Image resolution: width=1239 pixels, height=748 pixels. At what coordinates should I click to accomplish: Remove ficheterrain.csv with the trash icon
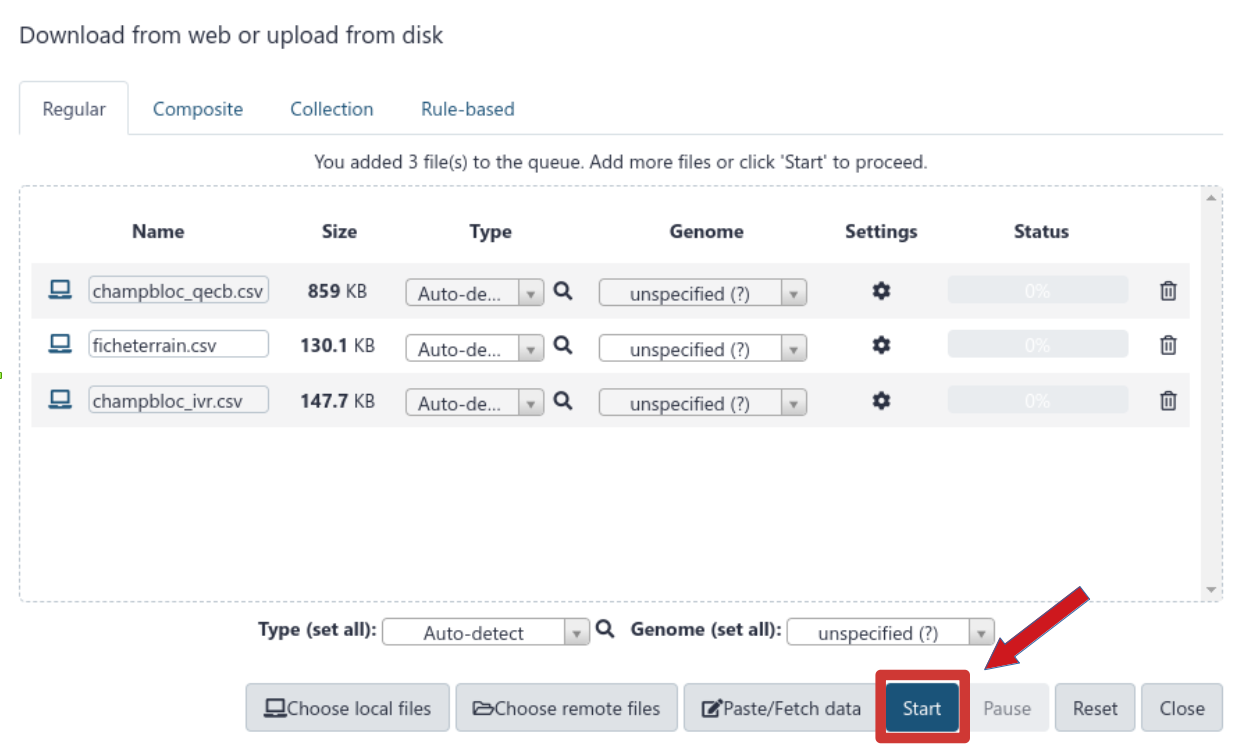pos(1167,346)
